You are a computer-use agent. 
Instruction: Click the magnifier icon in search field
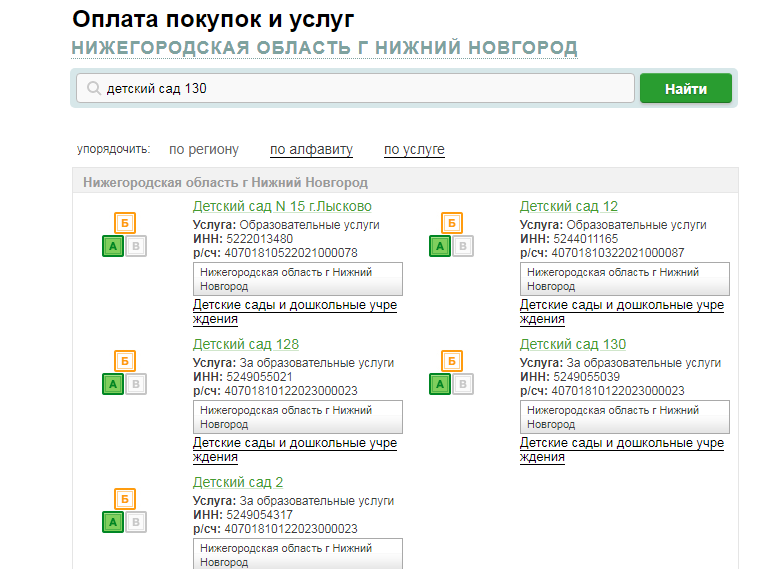tap(93, 88)
